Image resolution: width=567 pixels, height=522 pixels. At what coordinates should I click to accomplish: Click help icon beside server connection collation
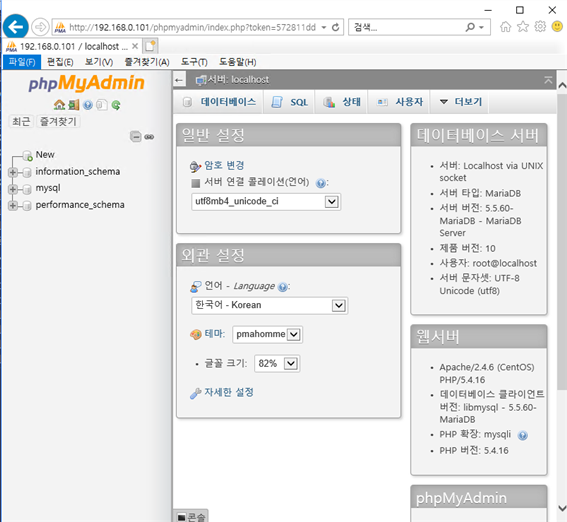pyautogui.click(x=320, y=183)
